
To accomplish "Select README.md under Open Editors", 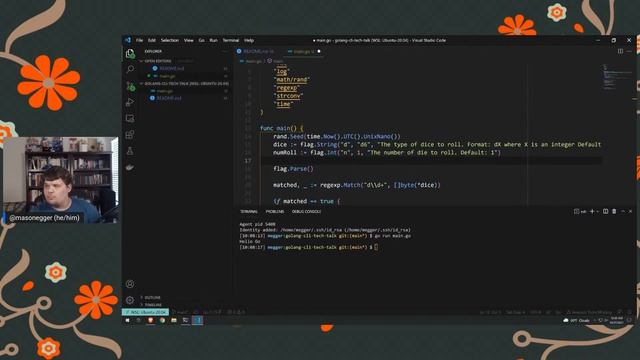I will click(171, 69).
